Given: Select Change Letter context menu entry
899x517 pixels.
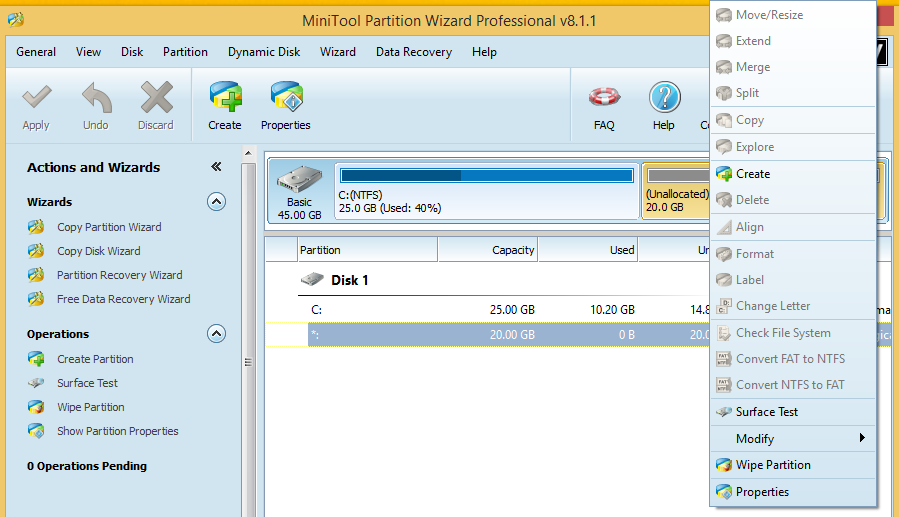Looking at the screenshot, I should pyautogui.click(x=794, y=306).
